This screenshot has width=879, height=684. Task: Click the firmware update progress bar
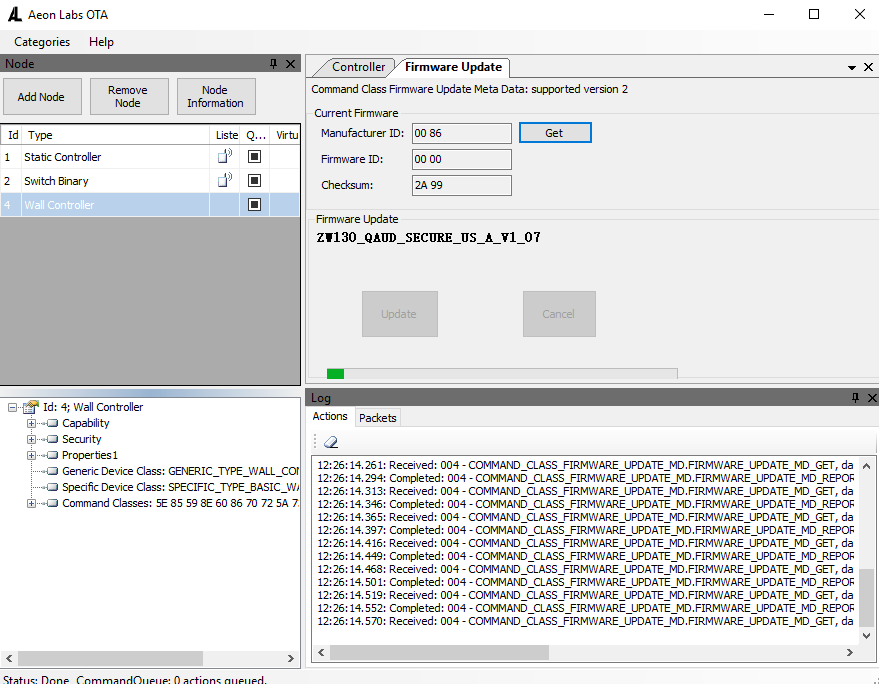pyautogui.click(x=502, y=373)
